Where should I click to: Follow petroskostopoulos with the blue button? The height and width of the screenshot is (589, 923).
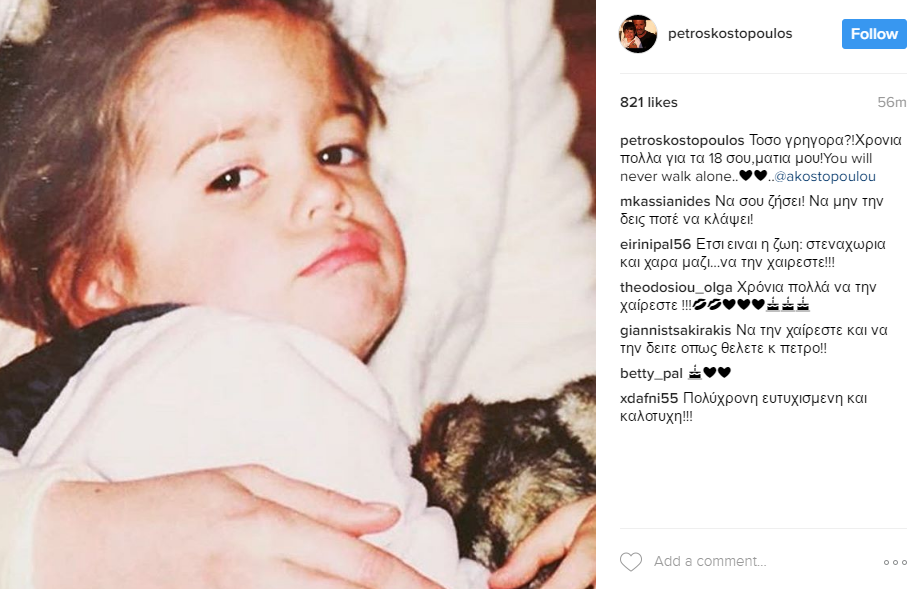coord(874,34)
